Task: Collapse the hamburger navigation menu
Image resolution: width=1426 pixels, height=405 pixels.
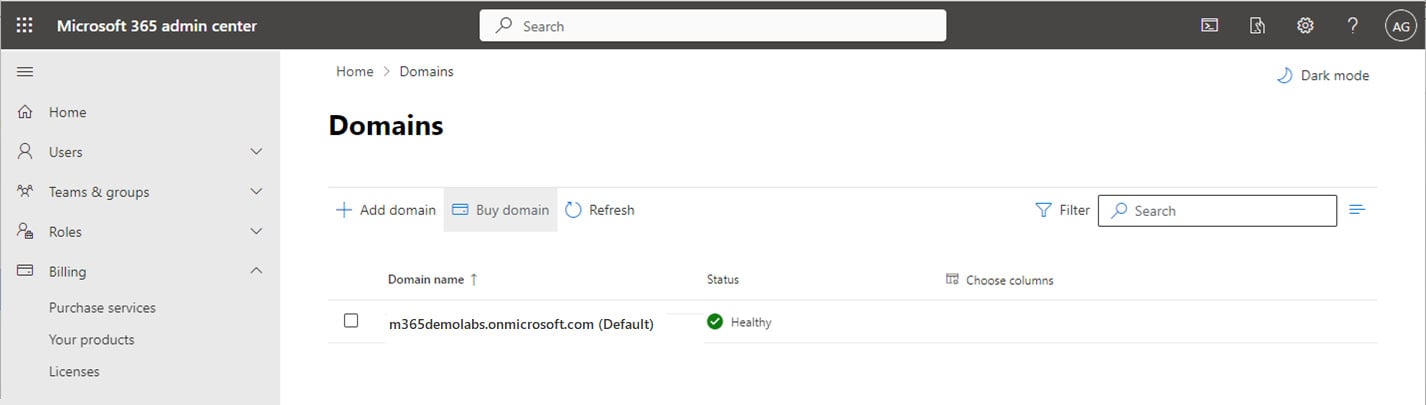Action: tap(25, 72)
